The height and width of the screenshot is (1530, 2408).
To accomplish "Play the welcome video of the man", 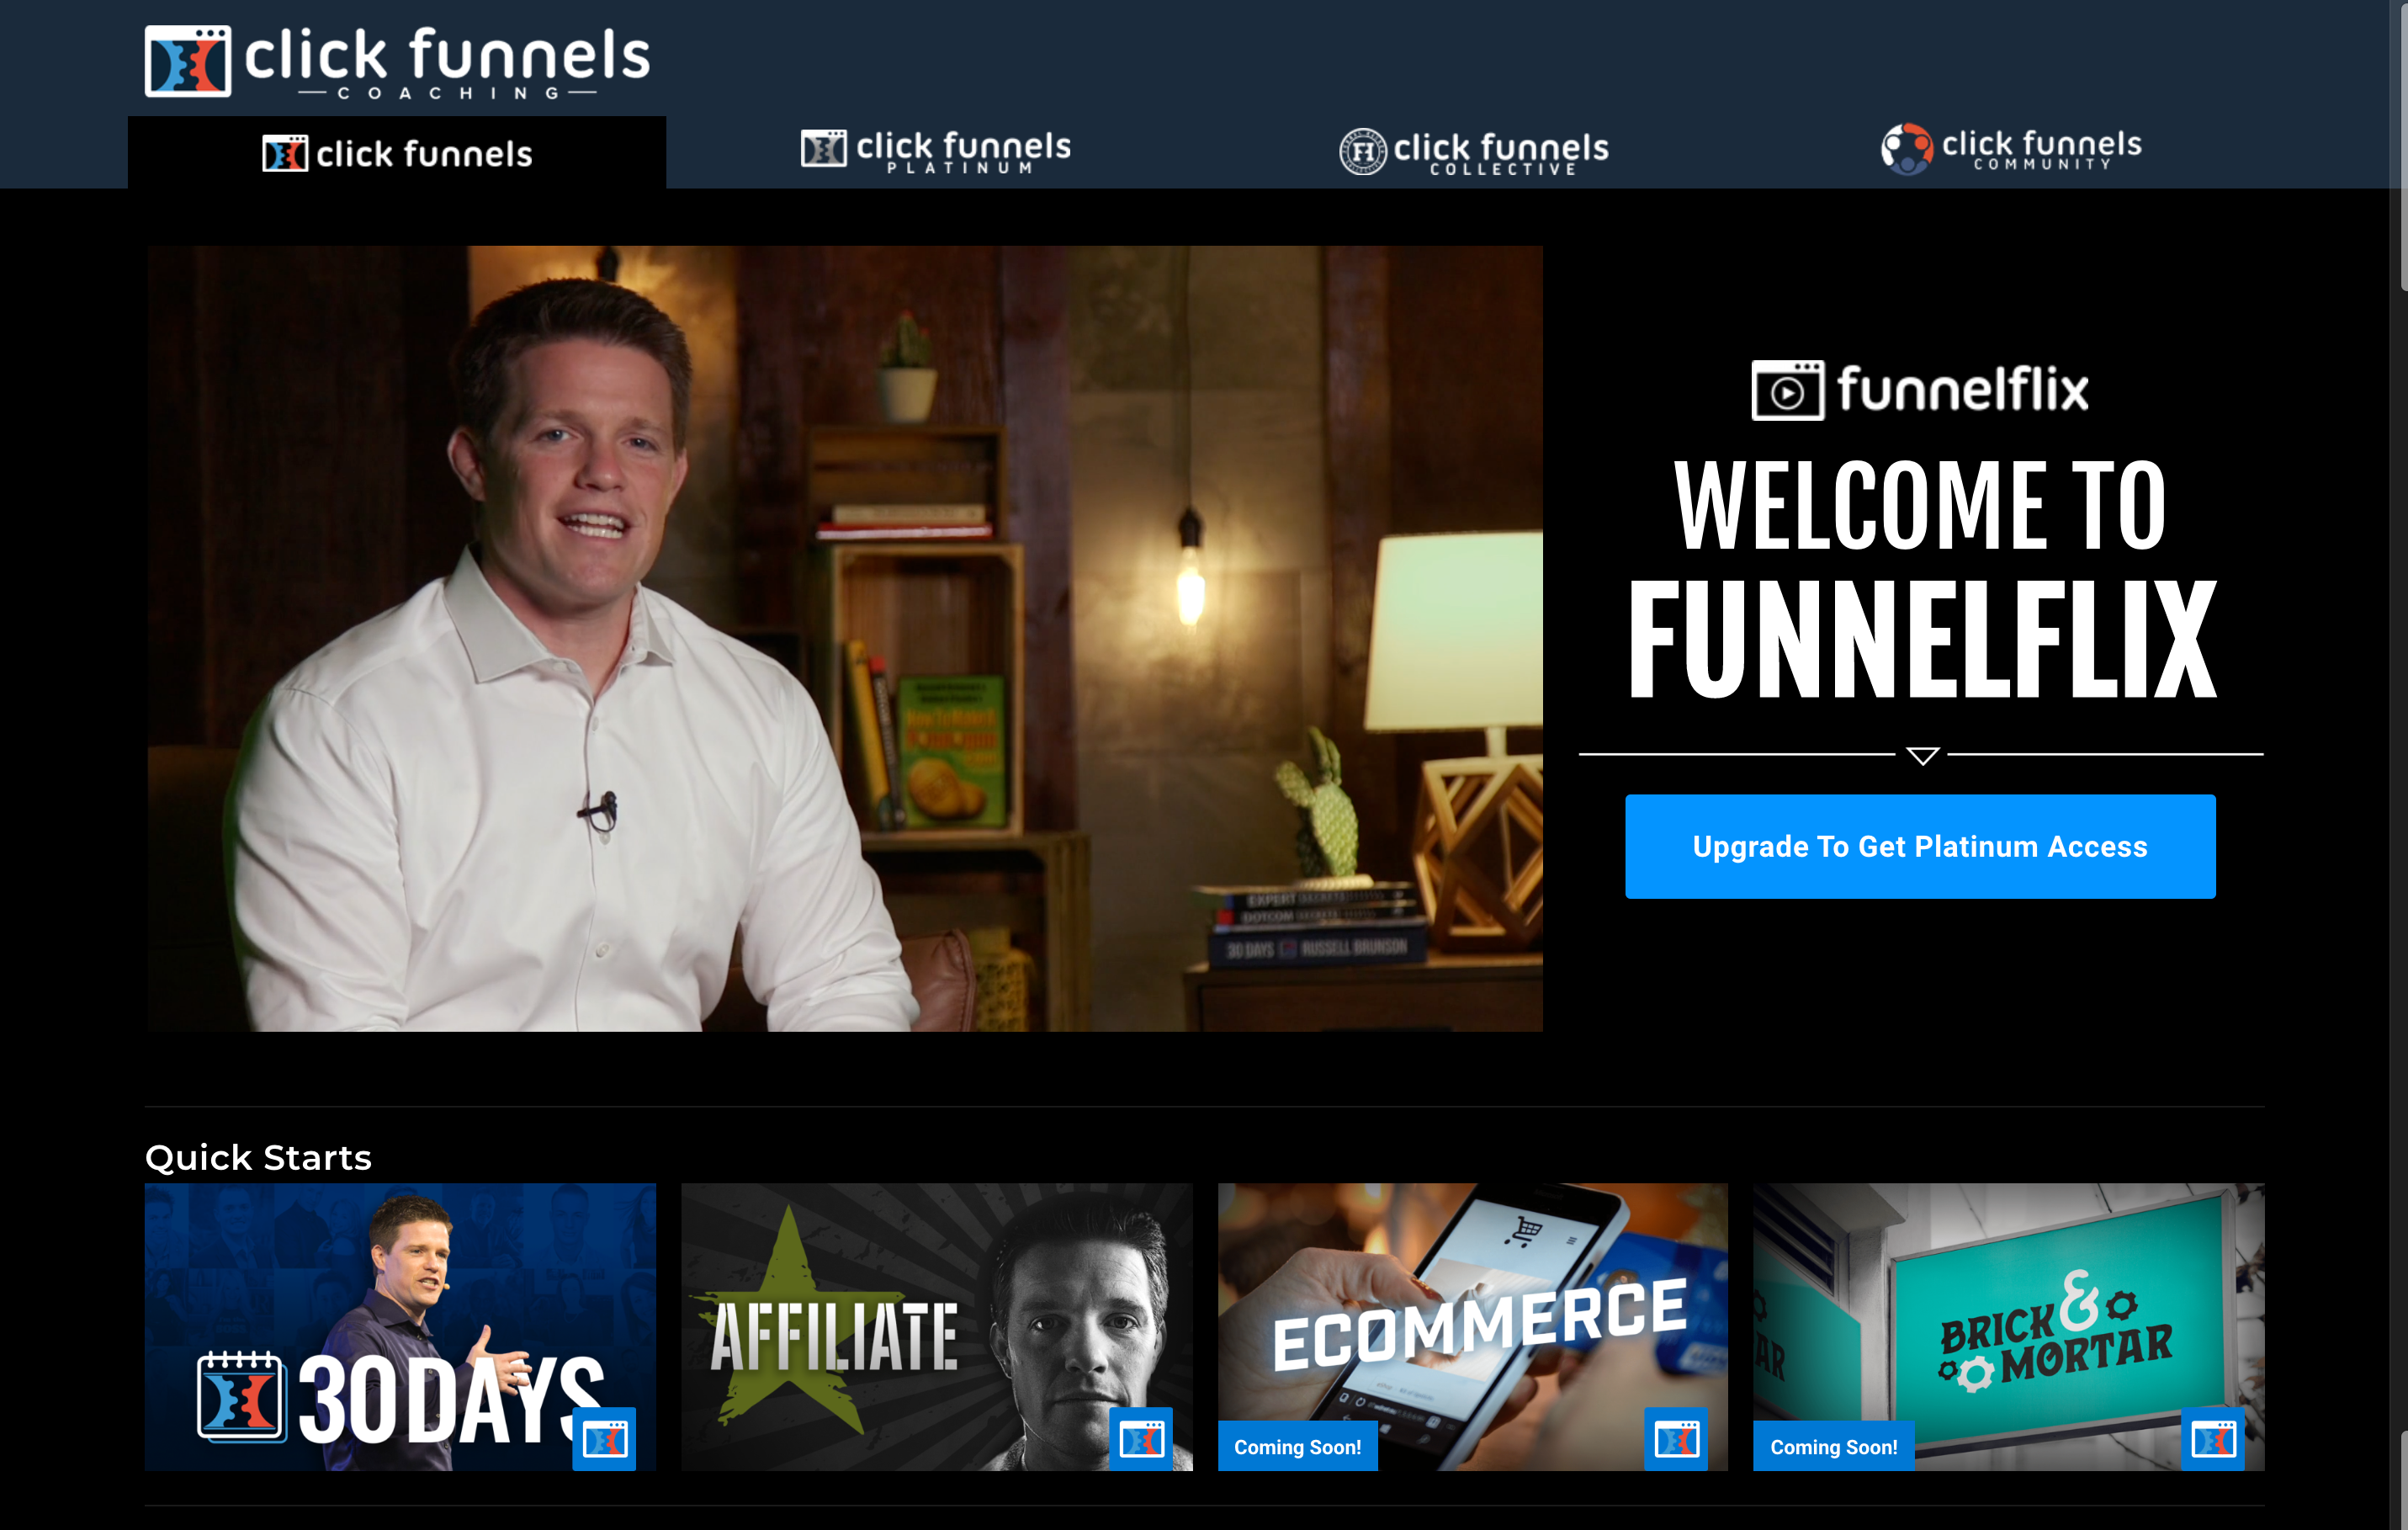I will tap(844, 638).
